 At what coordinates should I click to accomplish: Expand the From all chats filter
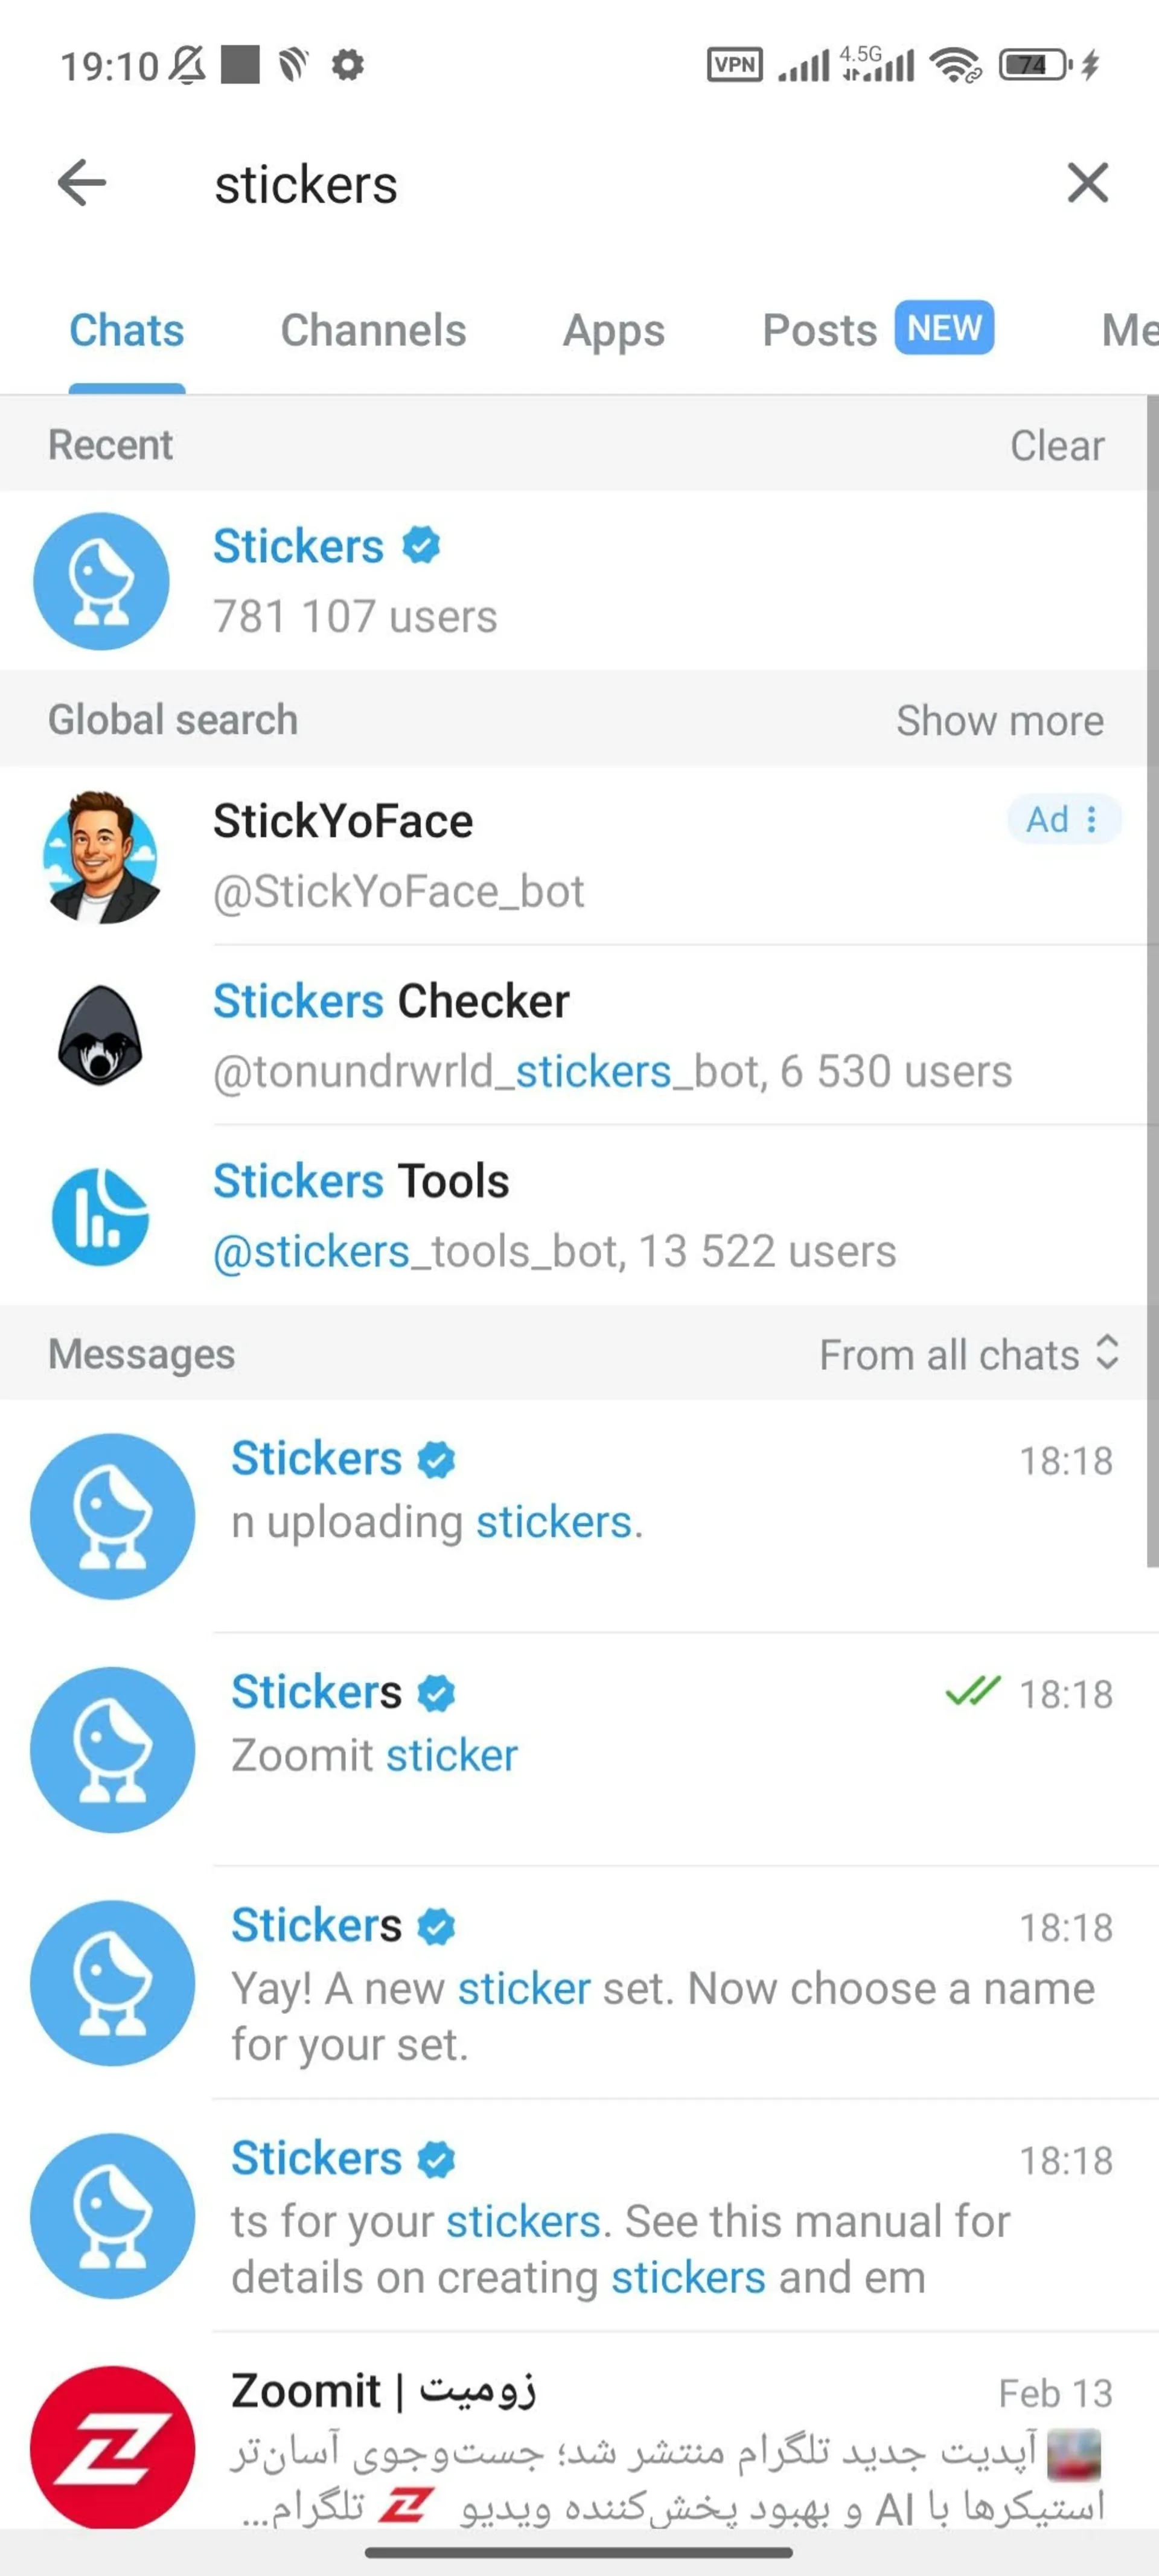pos(968,1354)
